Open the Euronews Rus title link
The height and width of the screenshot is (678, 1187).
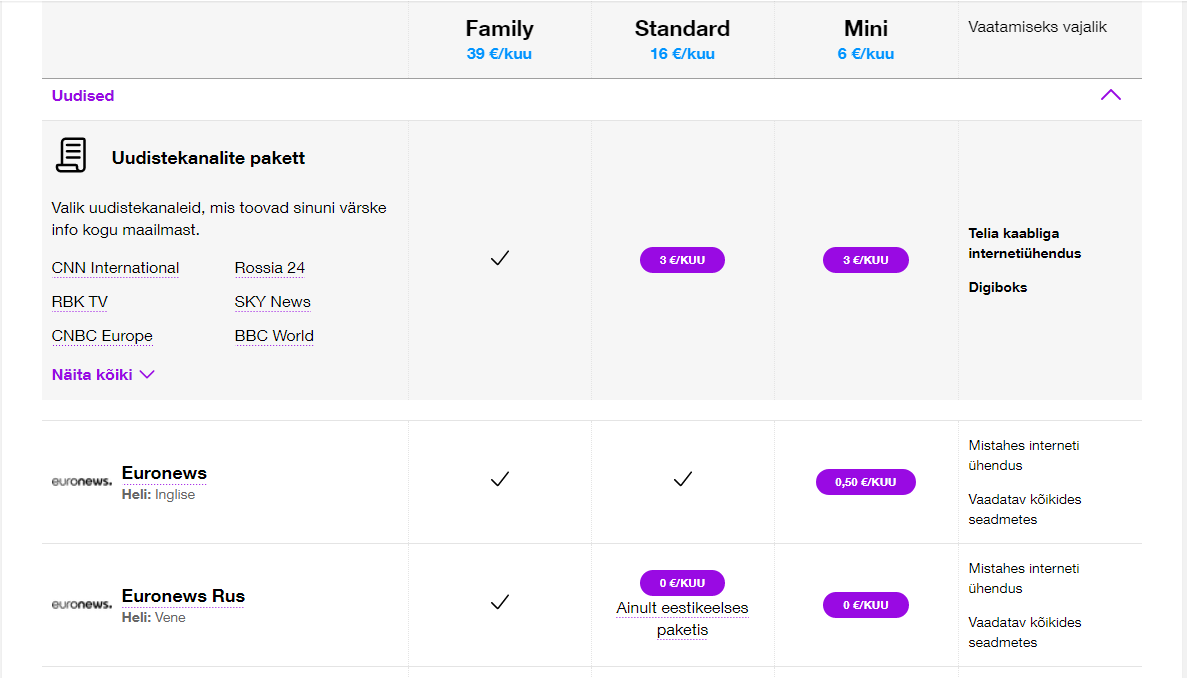tap(183, 596)
